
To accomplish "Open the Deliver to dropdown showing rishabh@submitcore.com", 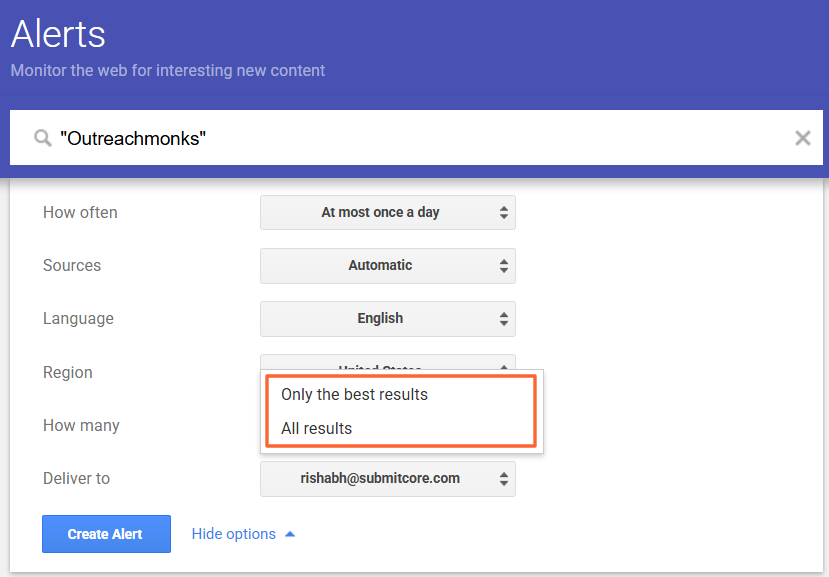I will (388, 478).
